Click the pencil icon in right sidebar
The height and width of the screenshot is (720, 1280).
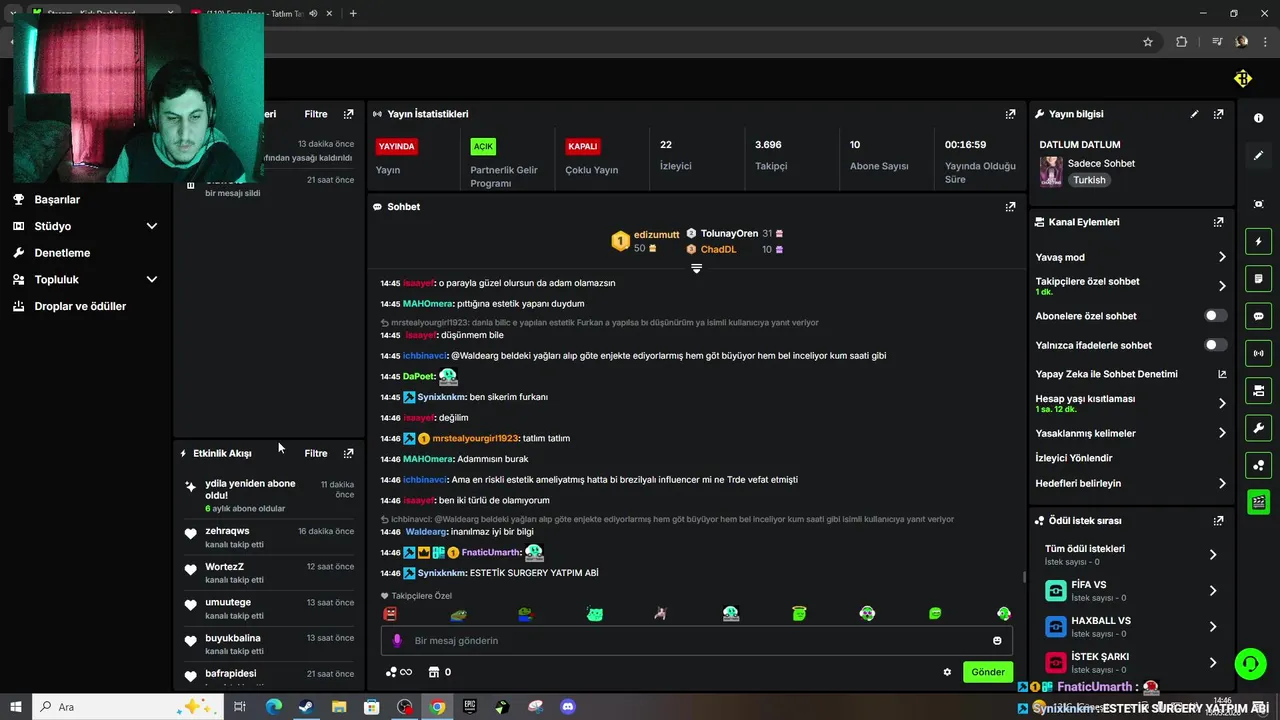1258,156
